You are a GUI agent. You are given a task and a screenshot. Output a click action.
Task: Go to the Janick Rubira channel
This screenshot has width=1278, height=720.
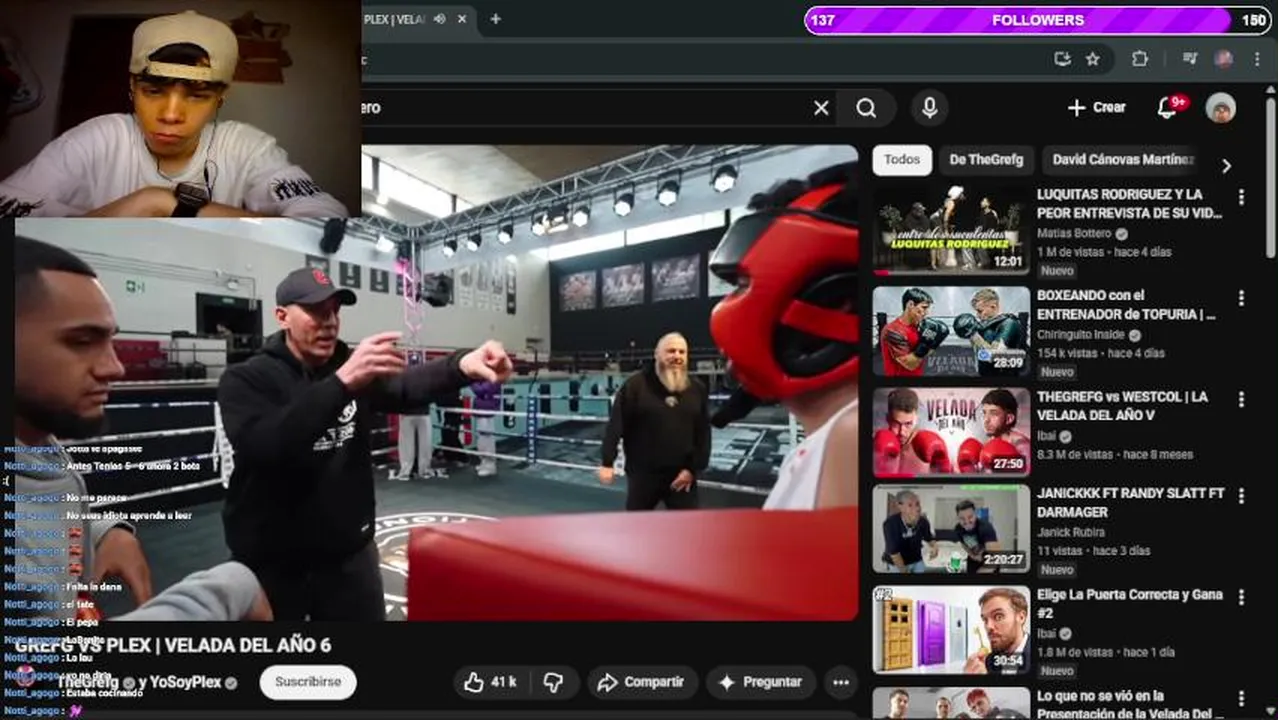pyautogui.click(x=1071, y=532)
